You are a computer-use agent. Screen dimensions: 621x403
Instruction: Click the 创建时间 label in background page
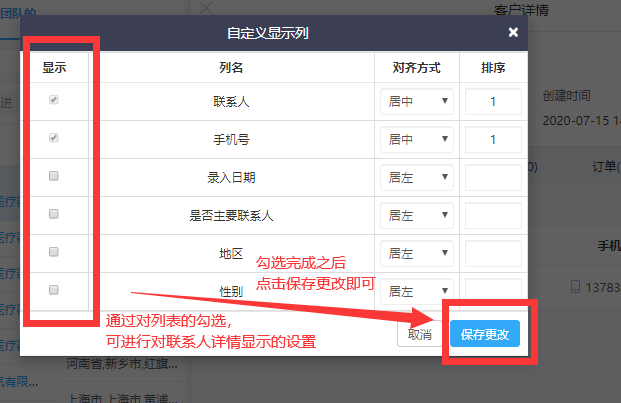pos(566,95)
